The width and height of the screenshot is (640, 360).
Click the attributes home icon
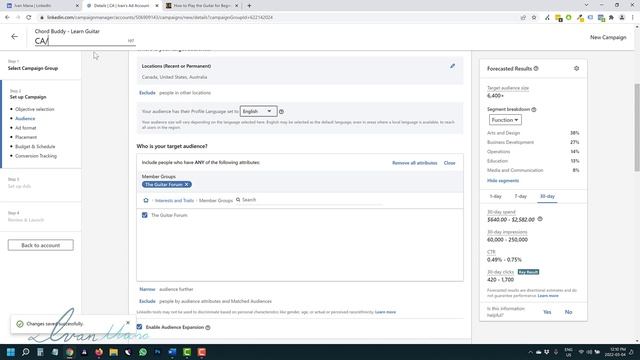[x=146, y=200]
